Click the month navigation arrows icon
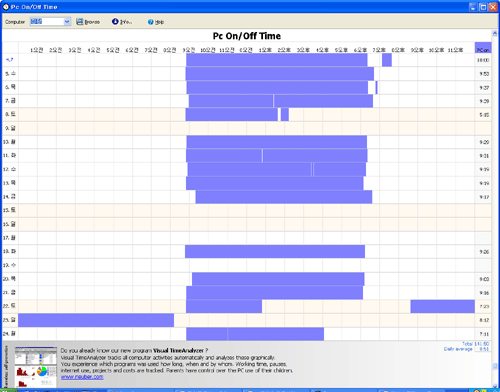Screen dimensions: 500x392 click(x=9, y=60)
